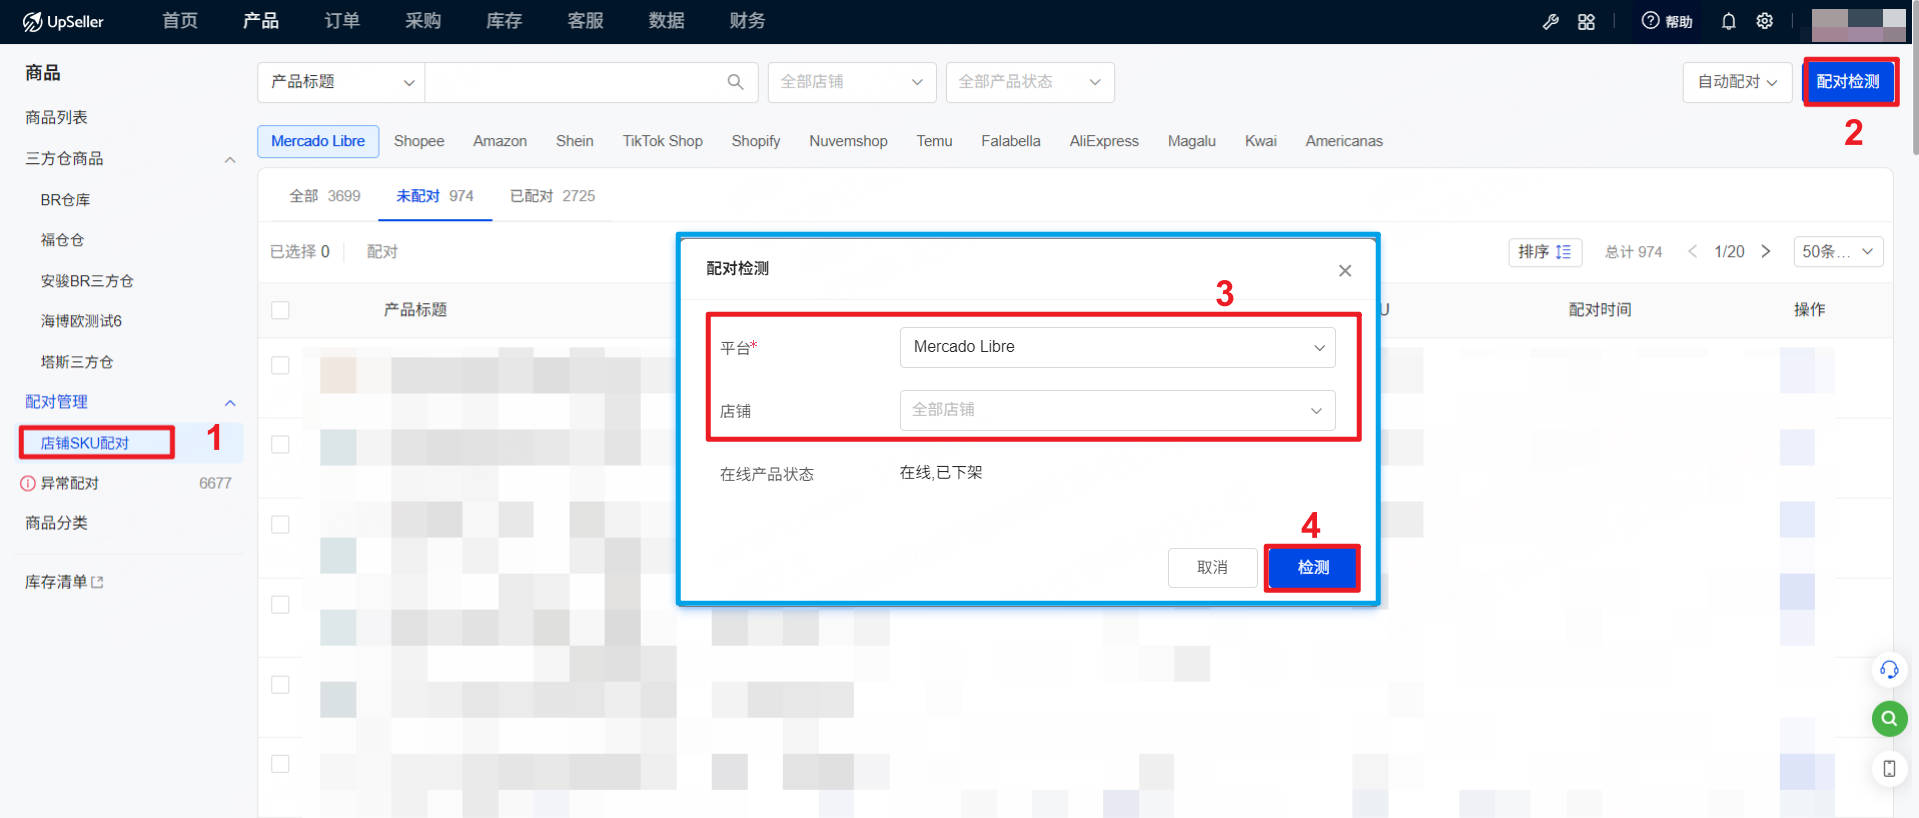Open the 客服 top menu
1919x818 pixels.
pyautogui.click(x=585, y=21)
